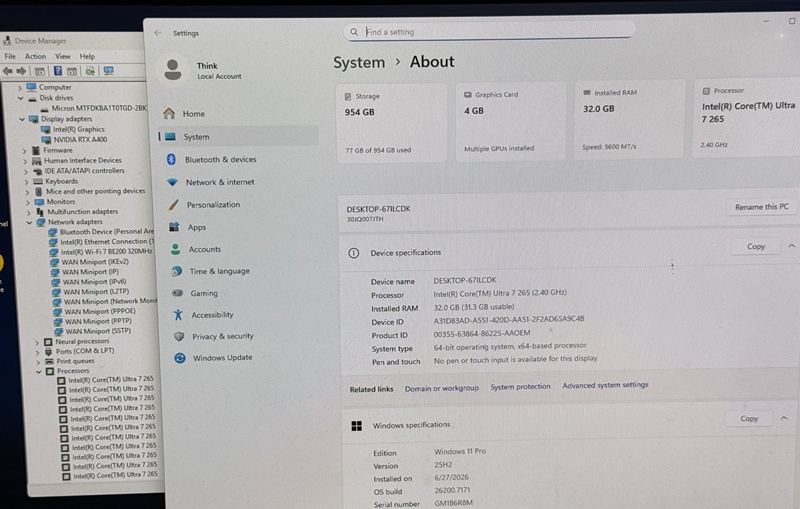Click the Think user account avatar
Viewport: 800px width, 509px height.
coord(173,69)
